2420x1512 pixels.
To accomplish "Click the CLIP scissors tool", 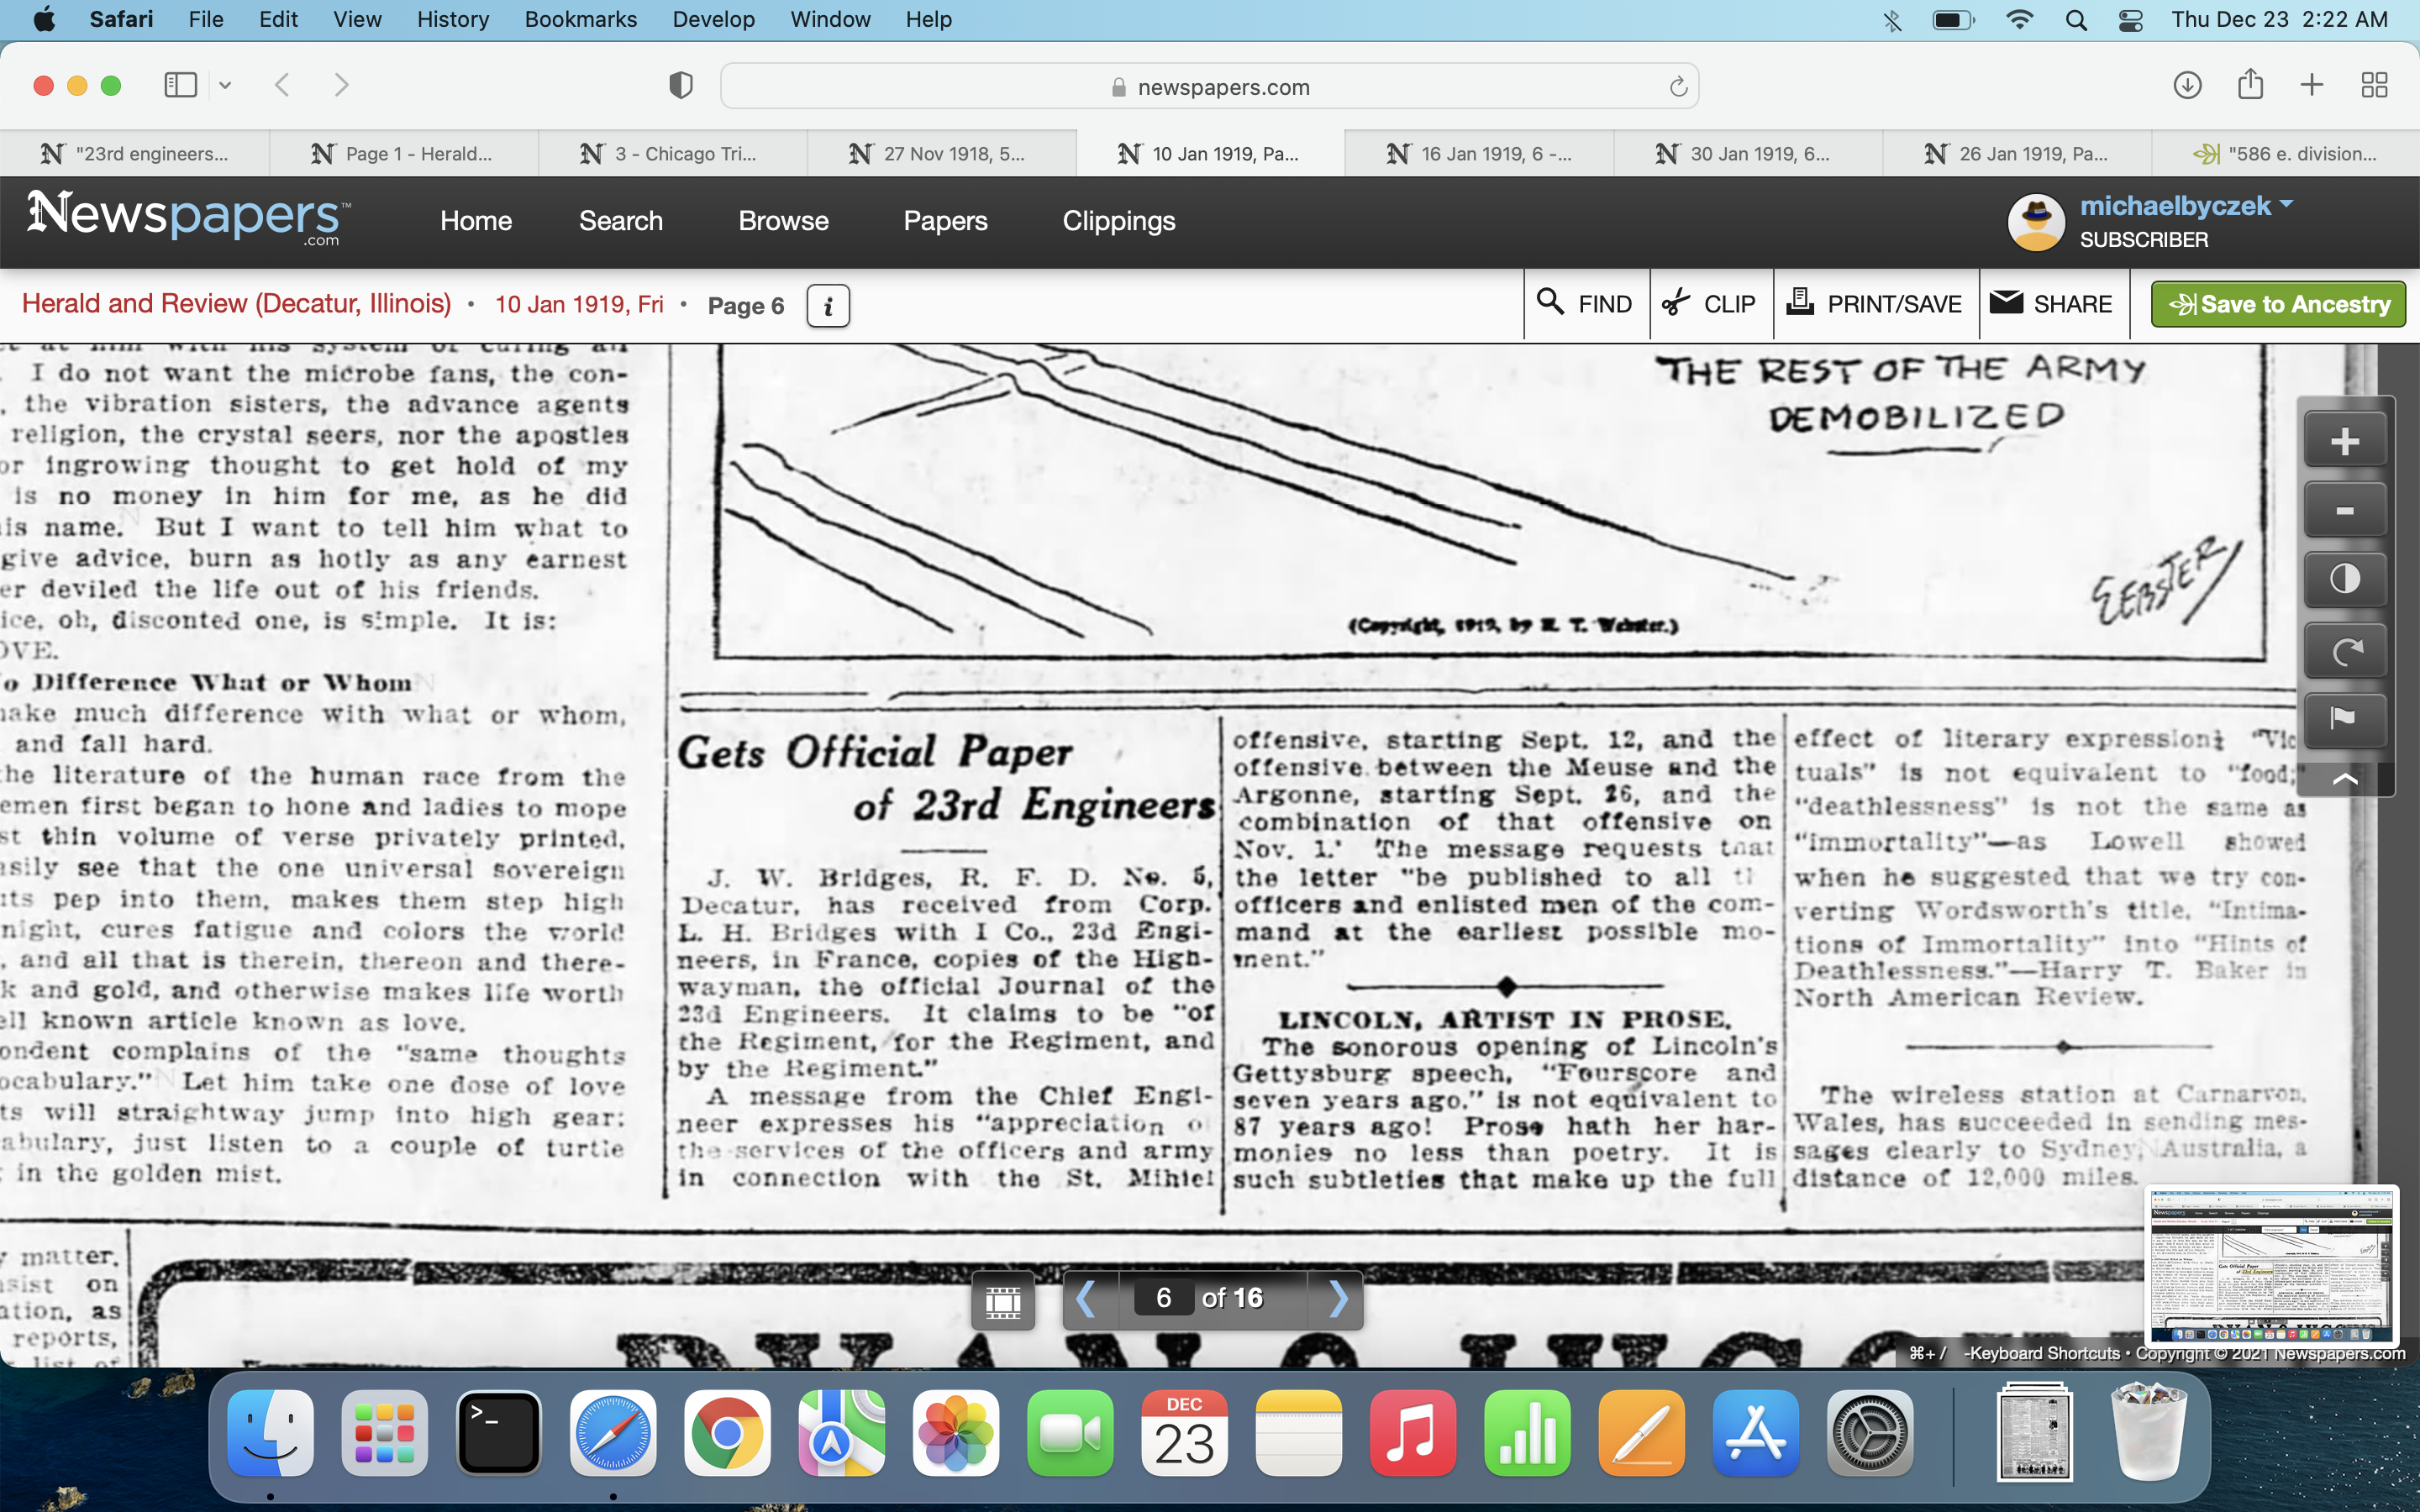I will (1709, 304).
